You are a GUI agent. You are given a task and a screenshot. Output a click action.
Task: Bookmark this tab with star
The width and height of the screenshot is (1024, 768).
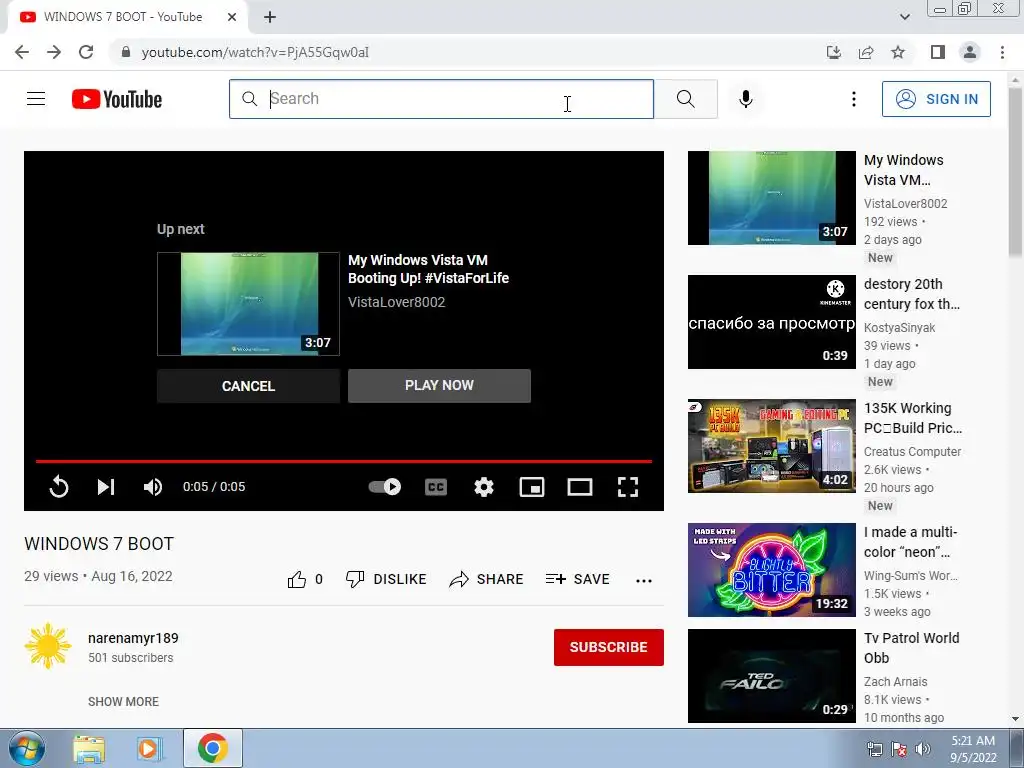pyautogui.click(x=898, y=52)
